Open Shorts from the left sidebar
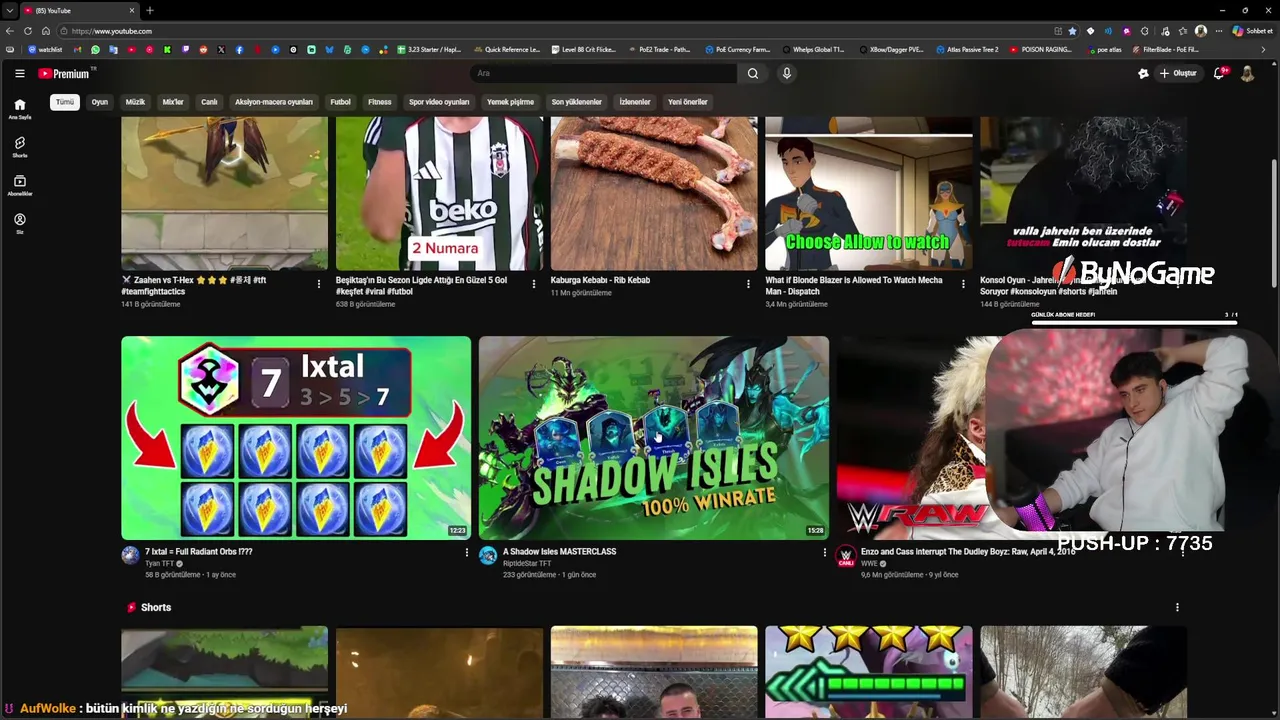This screenshot has width=1280, height=720. pos(19,147)
